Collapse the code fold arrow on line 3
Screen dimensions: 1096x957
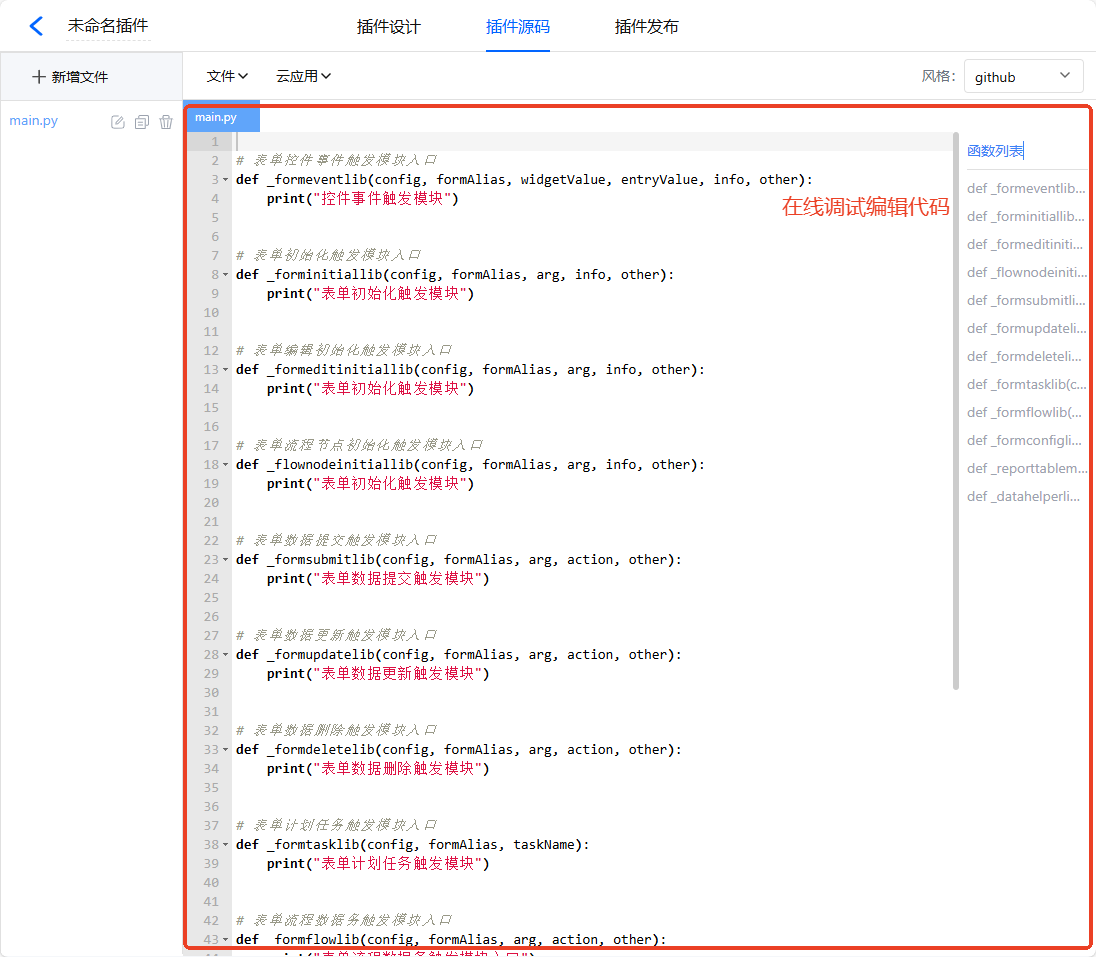(x=226, y=181)
